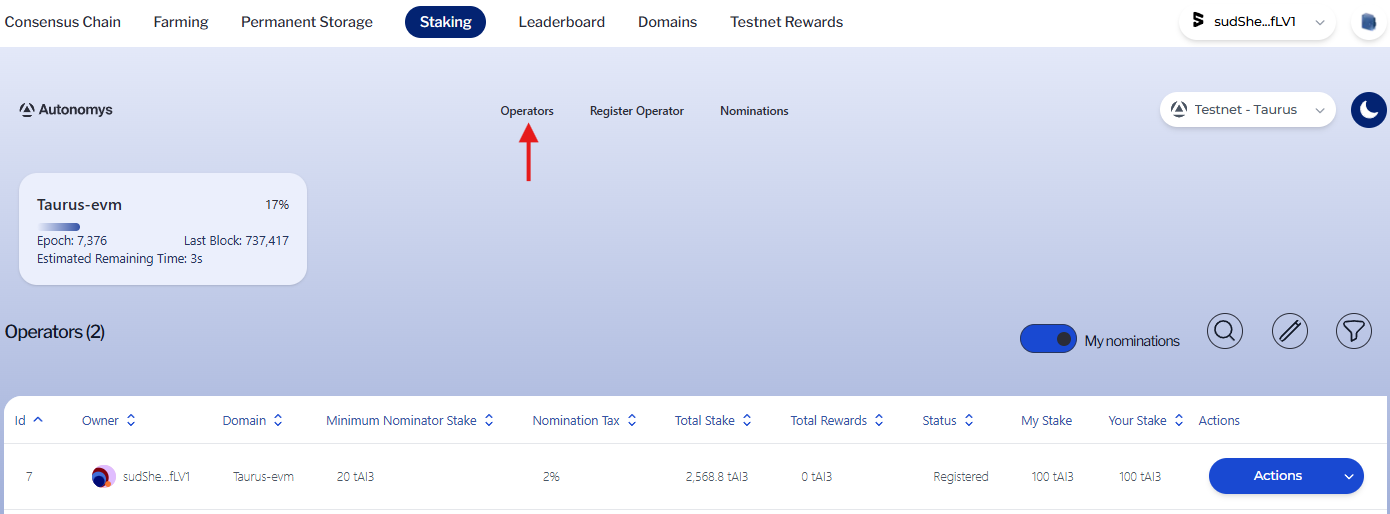
Task: Toggle dark mode with the moon icon
Action: pos(1369,110)
